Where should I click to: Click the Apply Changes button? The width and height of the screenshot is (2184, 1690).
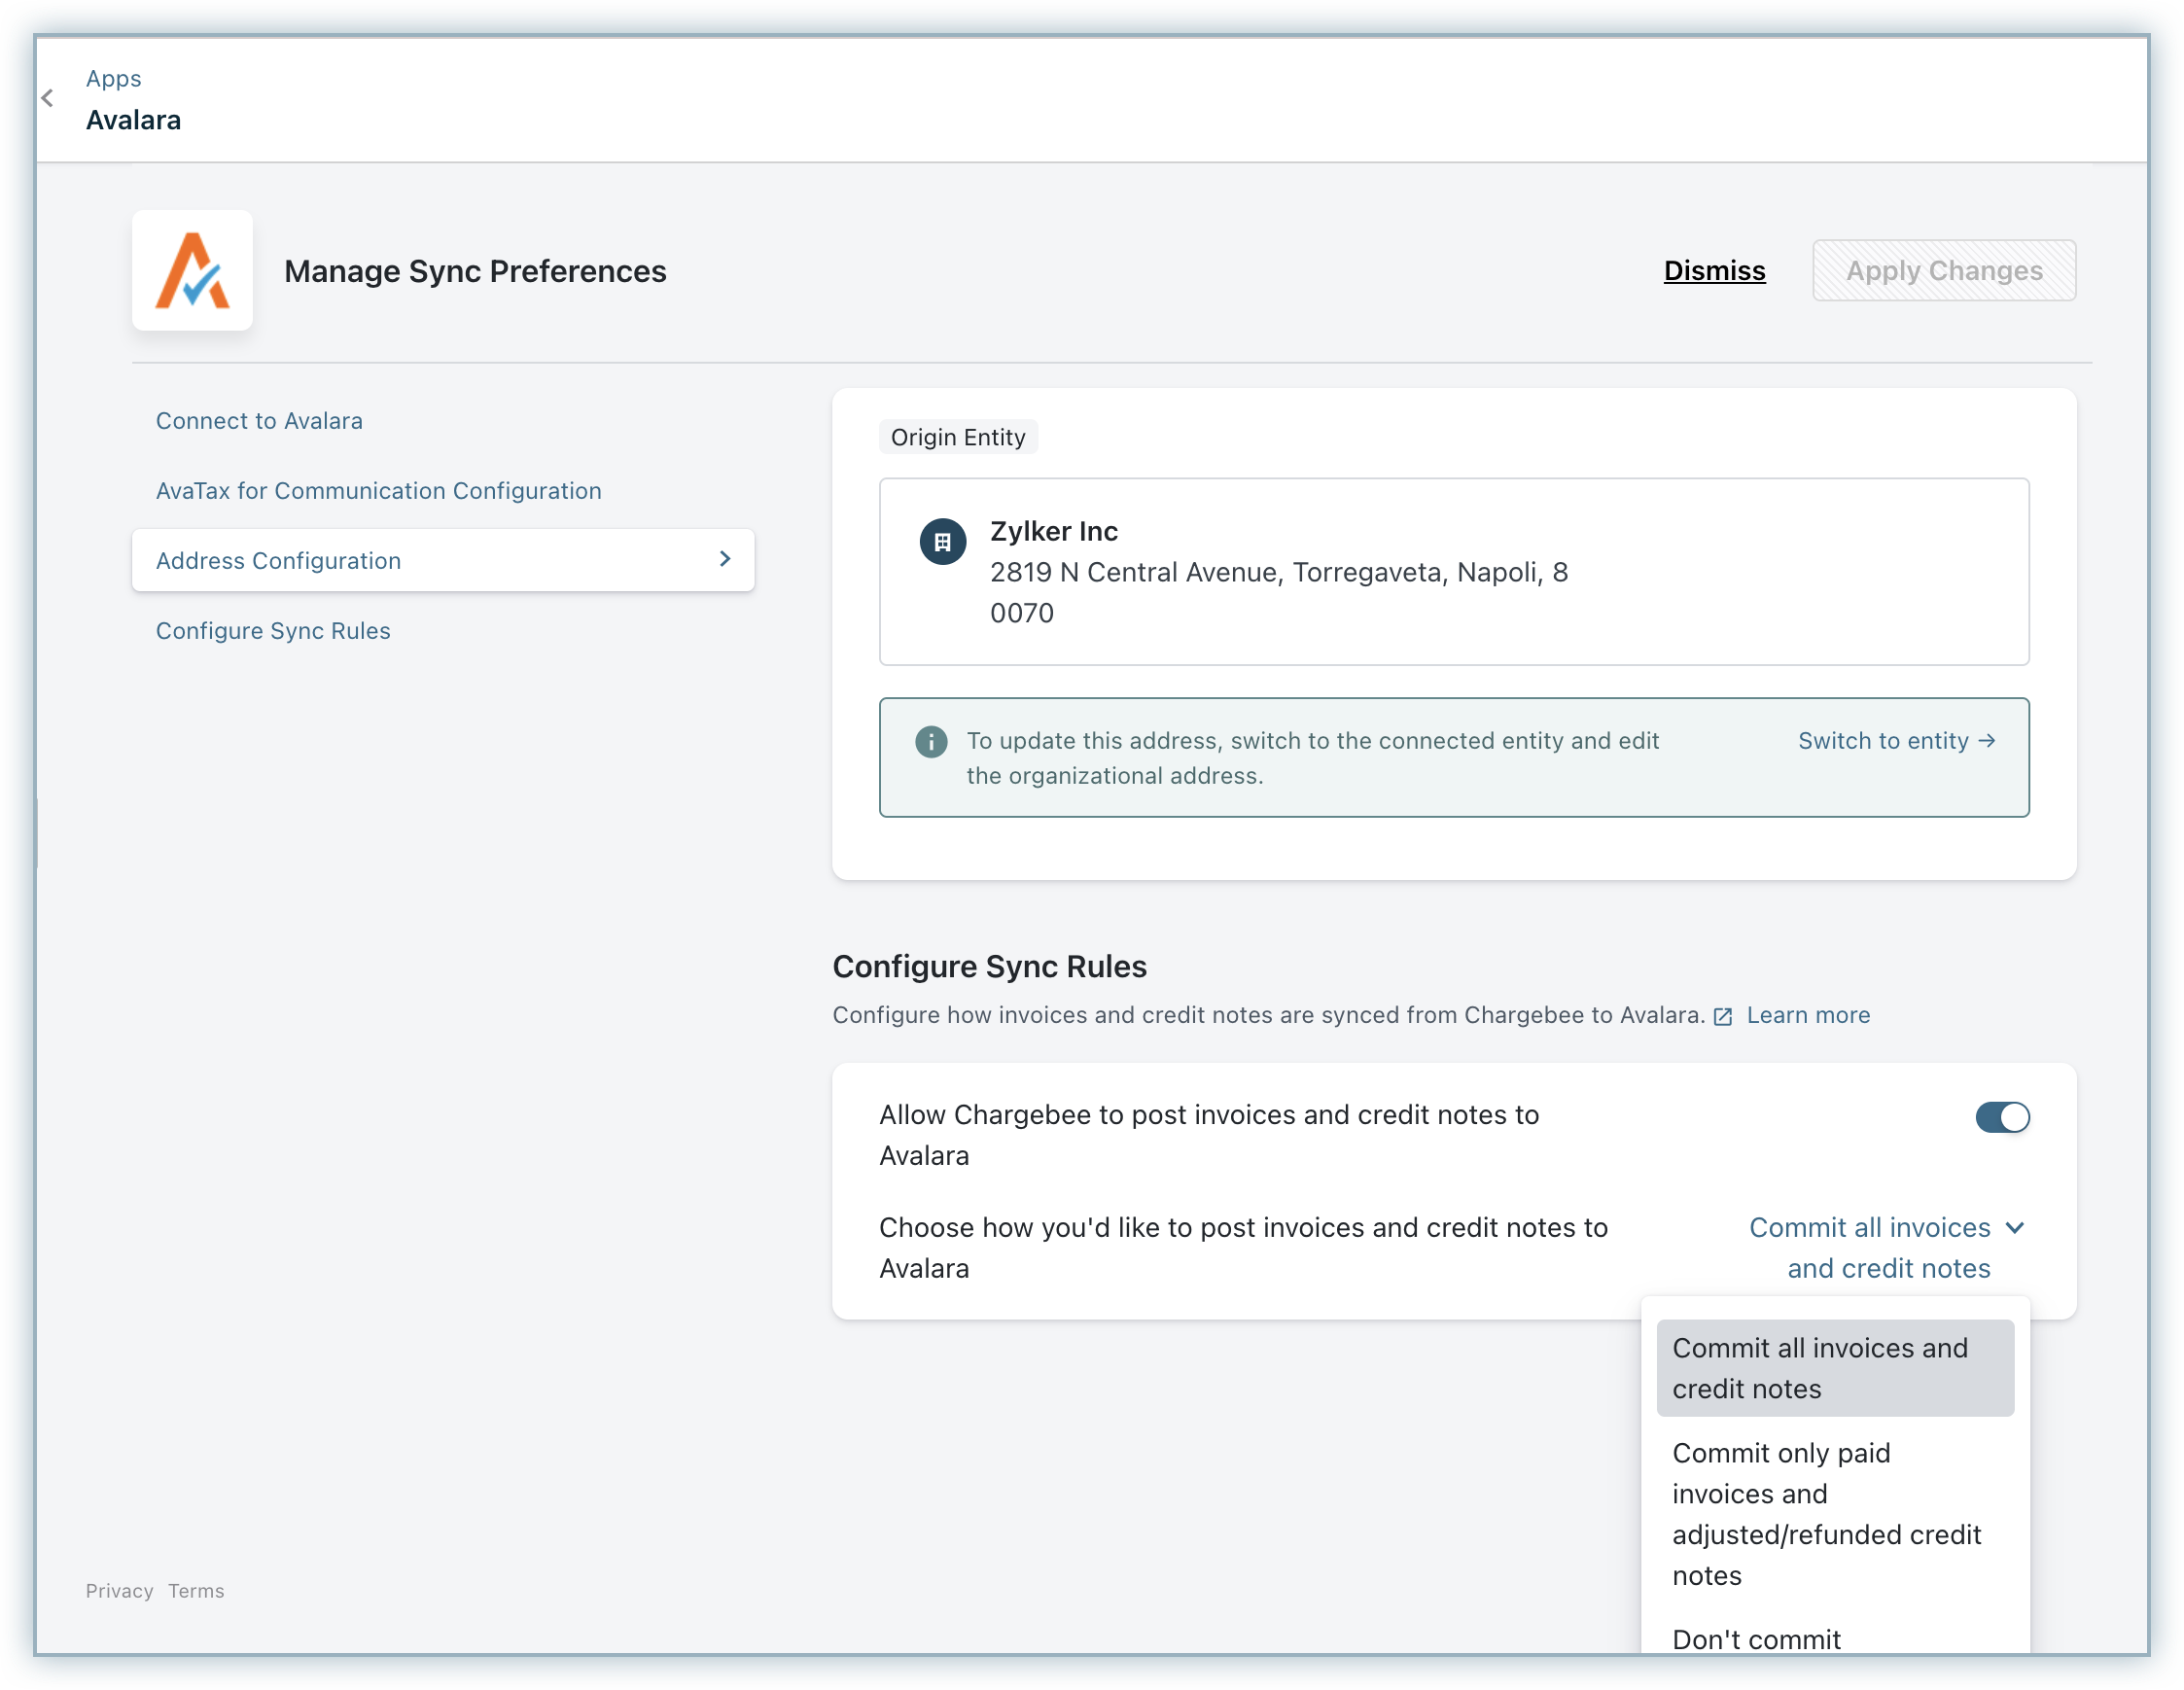[1943, 271]
